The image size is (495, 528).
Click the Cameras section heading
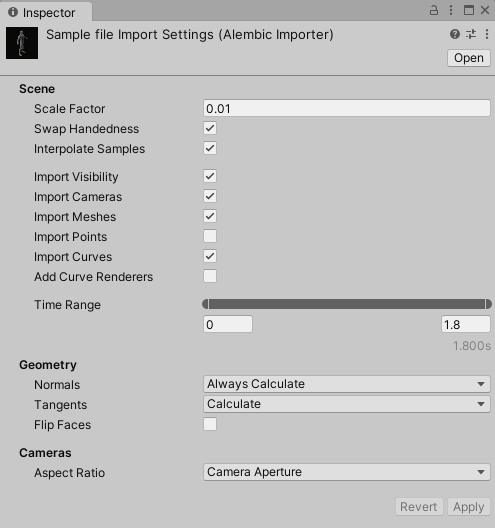tap(45, 453)
